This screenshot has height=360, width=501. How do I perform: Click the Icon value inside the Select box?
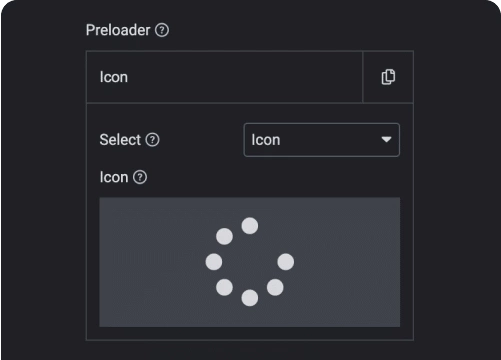[266, 140]
